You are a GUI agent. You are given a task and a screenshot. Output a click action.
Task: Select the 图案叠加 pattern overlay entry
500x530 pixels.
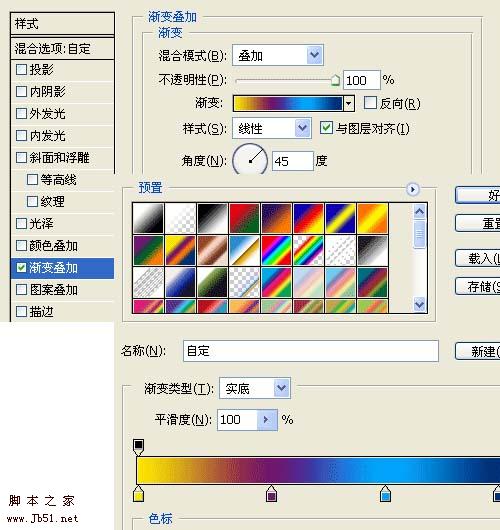(63, 290)
